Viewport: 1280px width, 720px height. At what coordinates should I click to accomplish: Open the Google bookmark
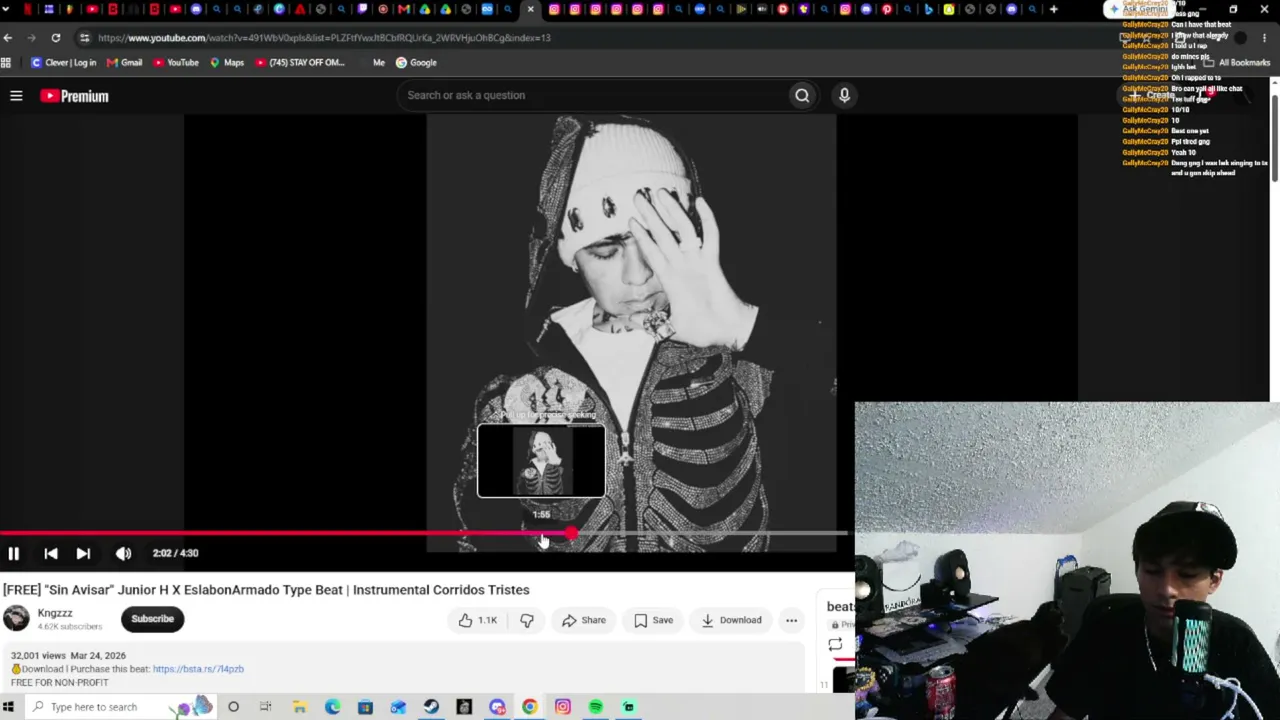(416, 63)
